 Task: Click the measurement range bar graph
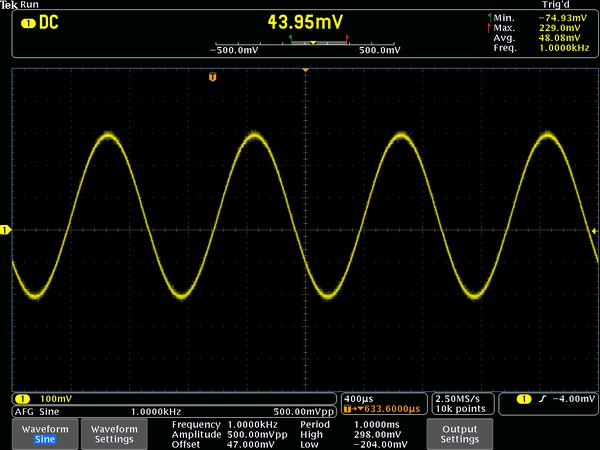(306, 43)
